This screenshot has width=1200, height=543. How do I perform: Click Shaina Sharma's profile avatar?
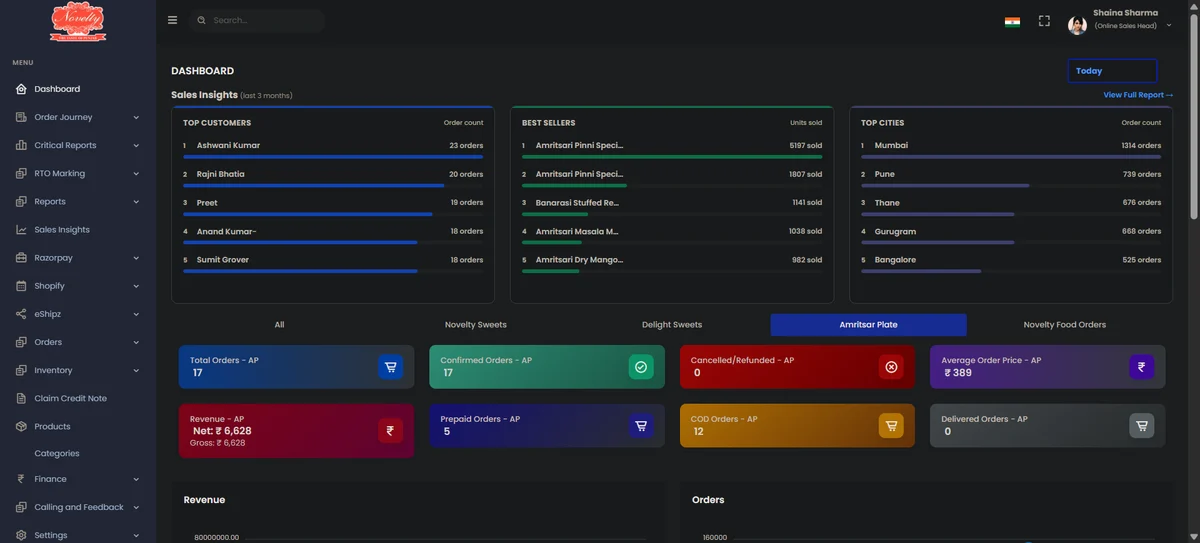click(x=1077, y=25)
